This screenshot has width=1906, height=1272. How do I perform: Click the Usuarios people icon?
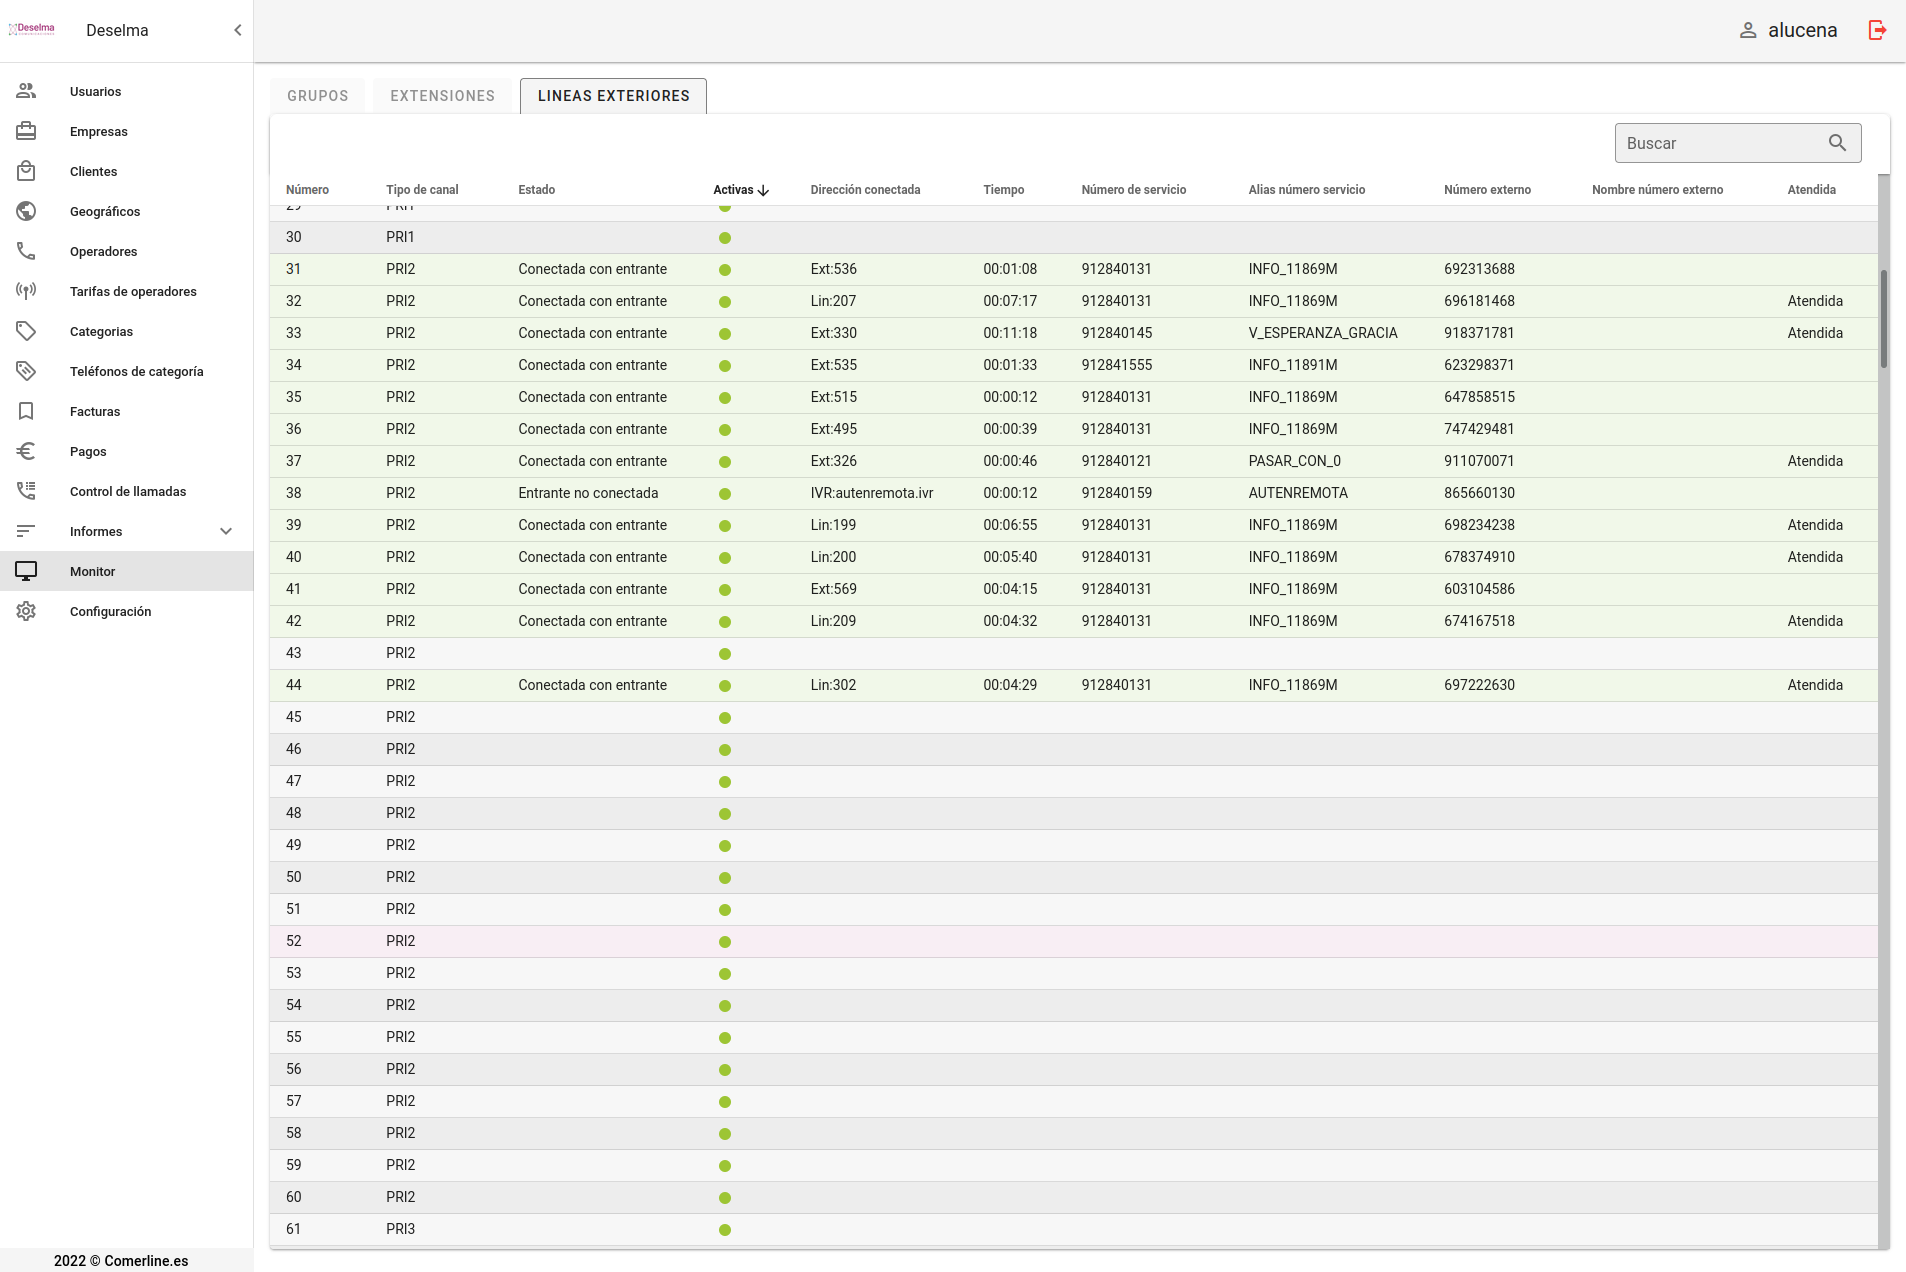point(26,91)
